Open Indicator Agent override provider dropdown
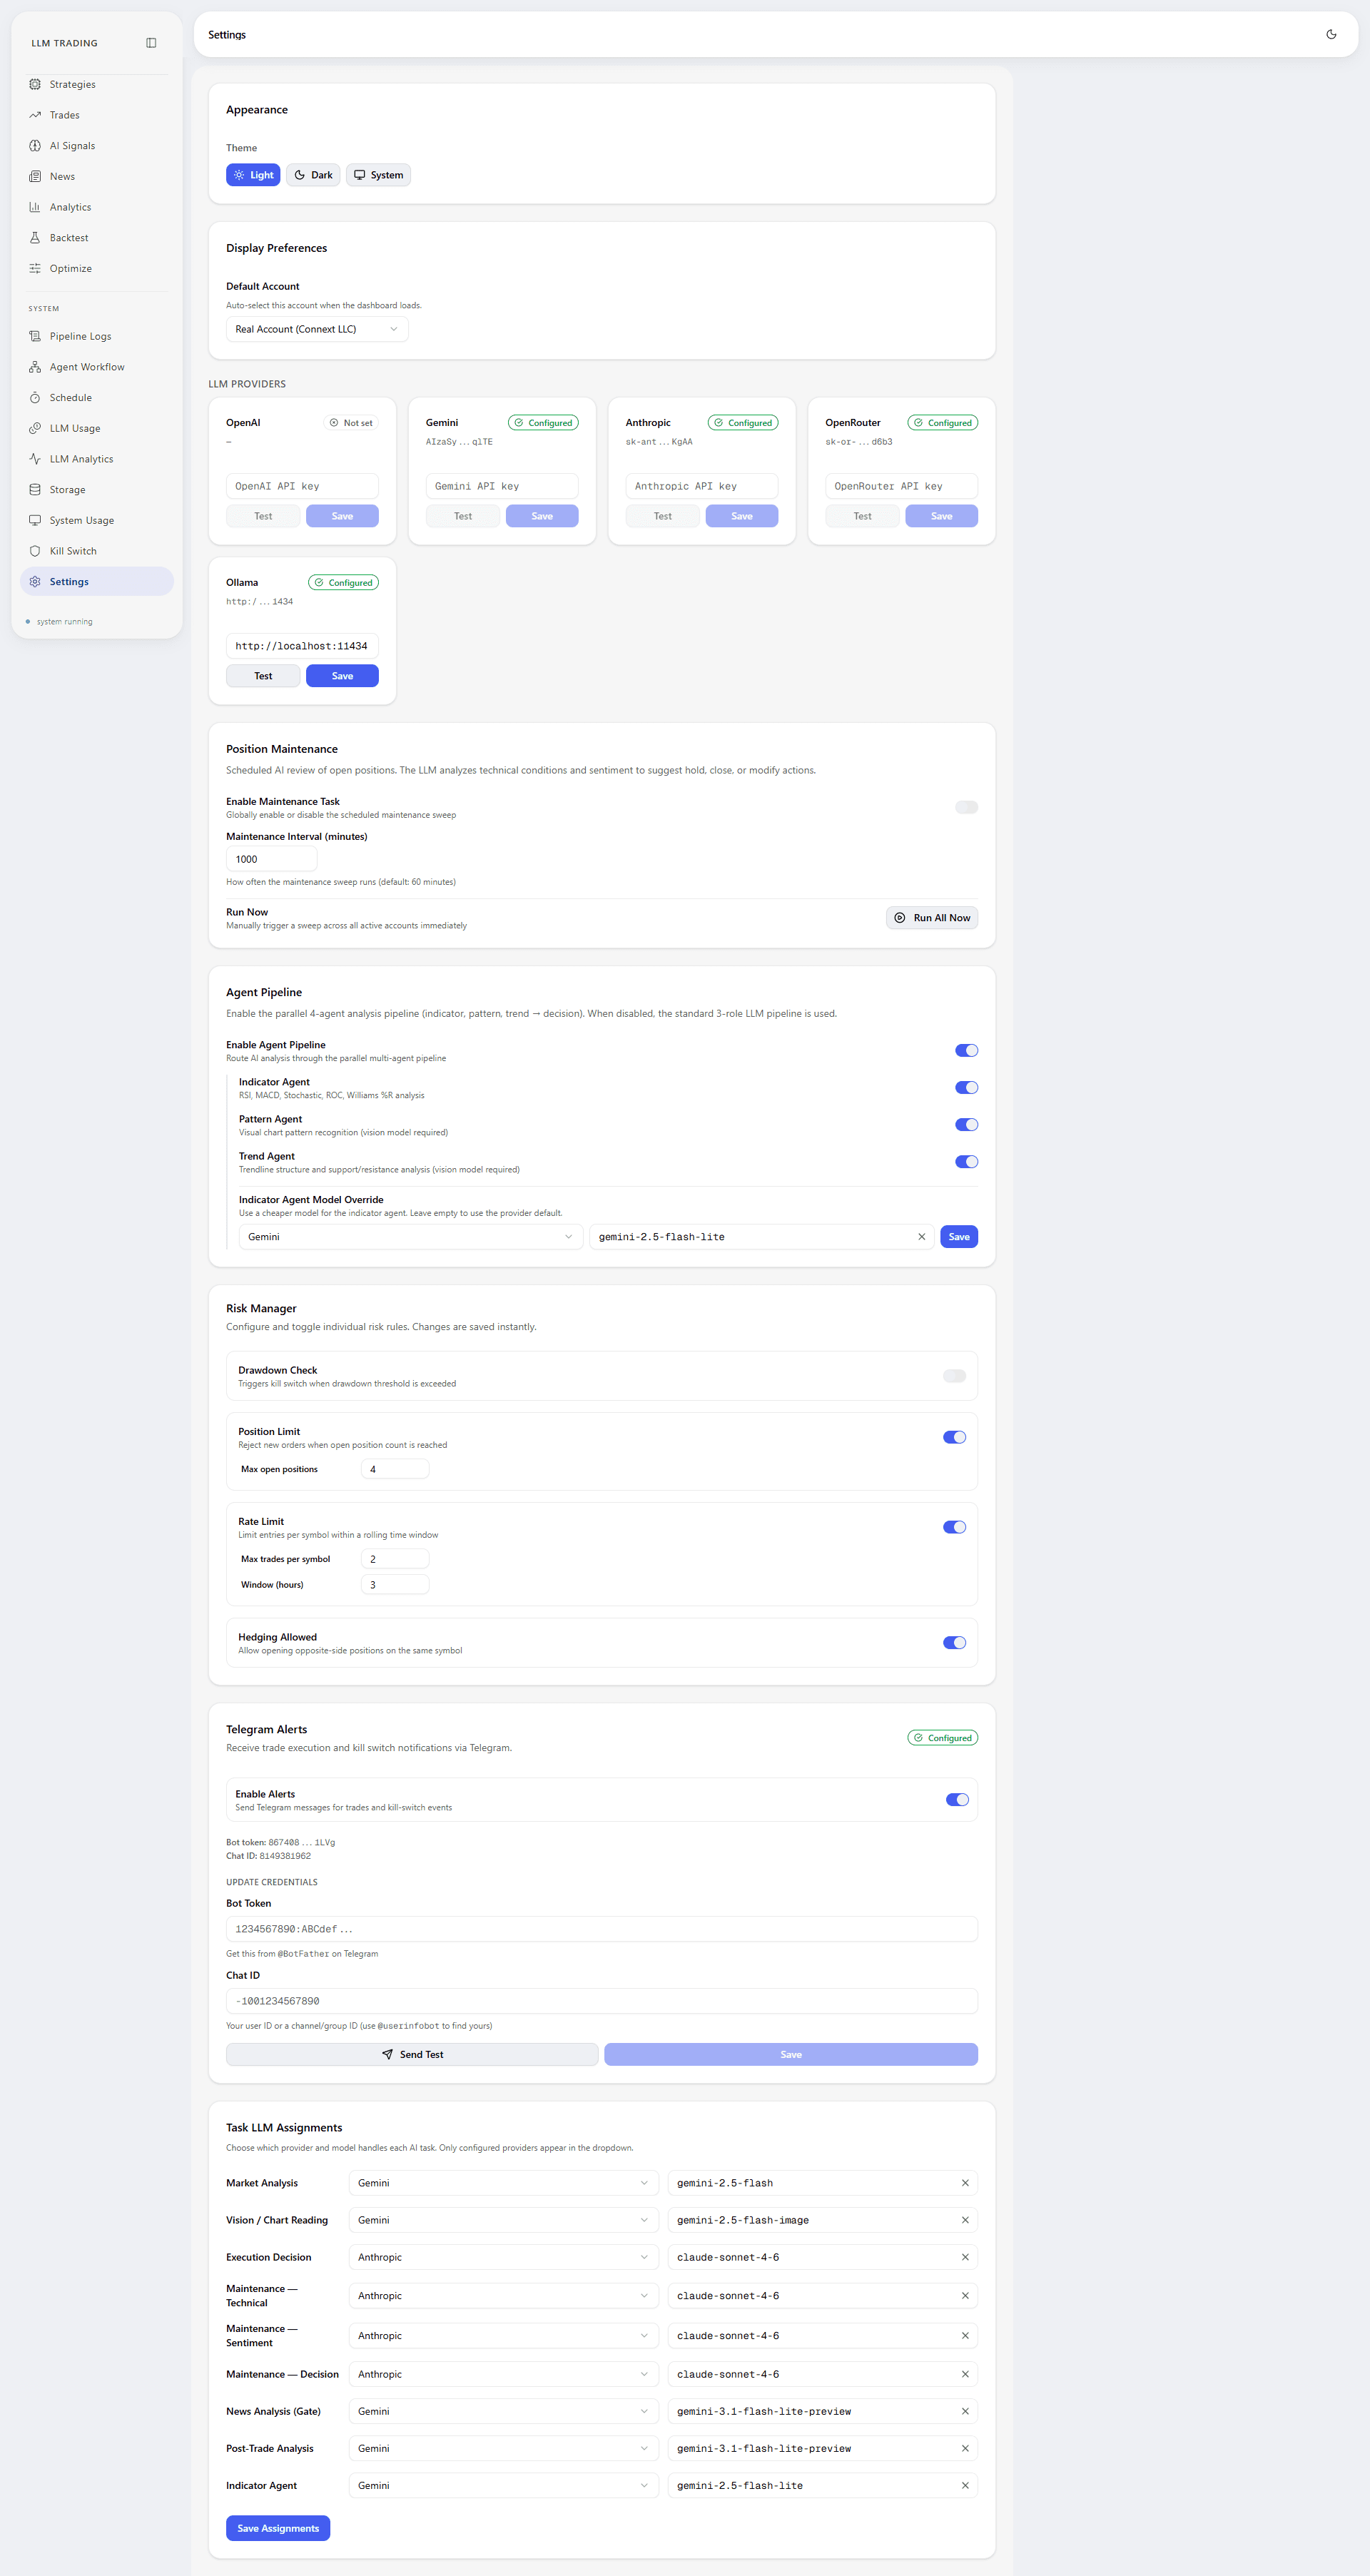The image size is (1370, 2576). (410, 1237)
